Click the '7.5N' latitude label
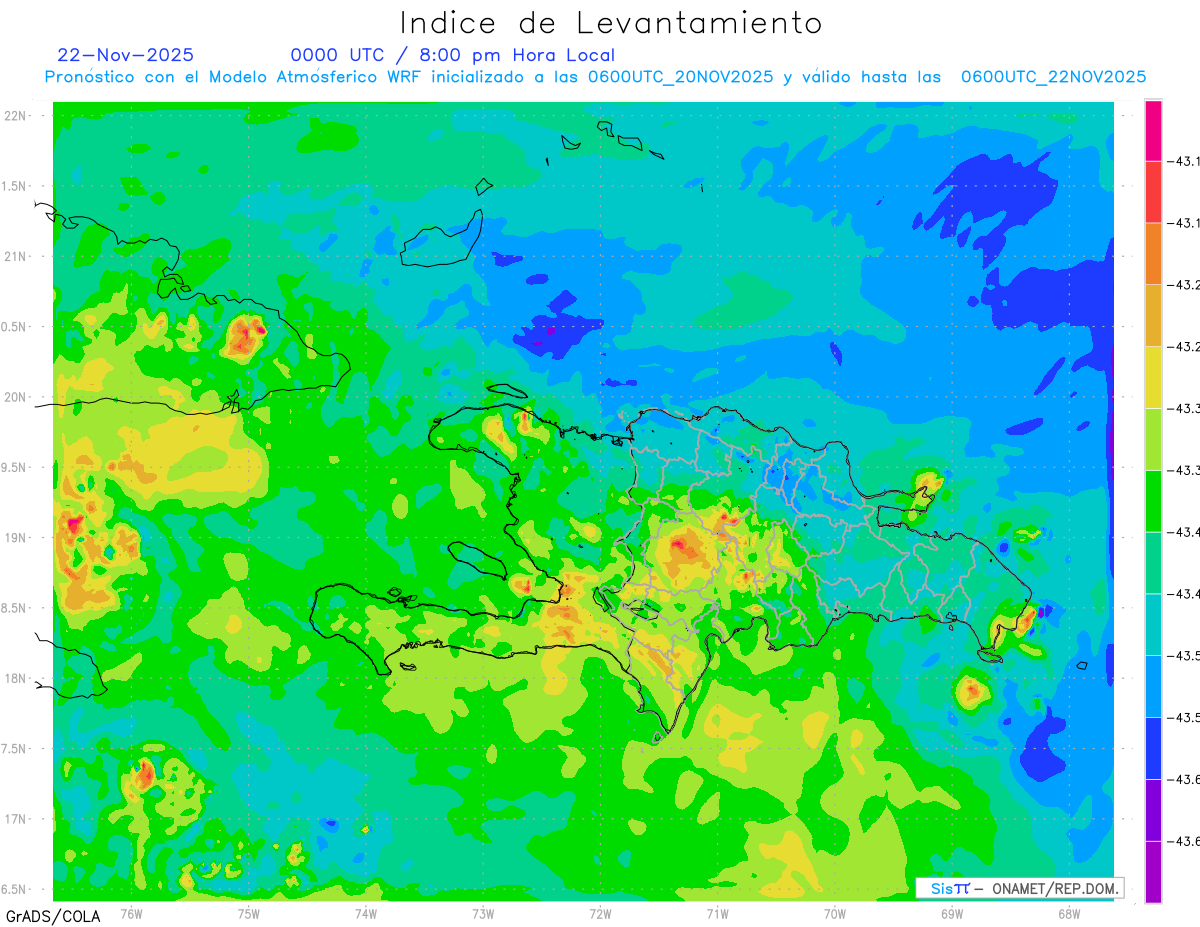The height and width of the screenshot is (927, 1200). (x=15, y=749)
